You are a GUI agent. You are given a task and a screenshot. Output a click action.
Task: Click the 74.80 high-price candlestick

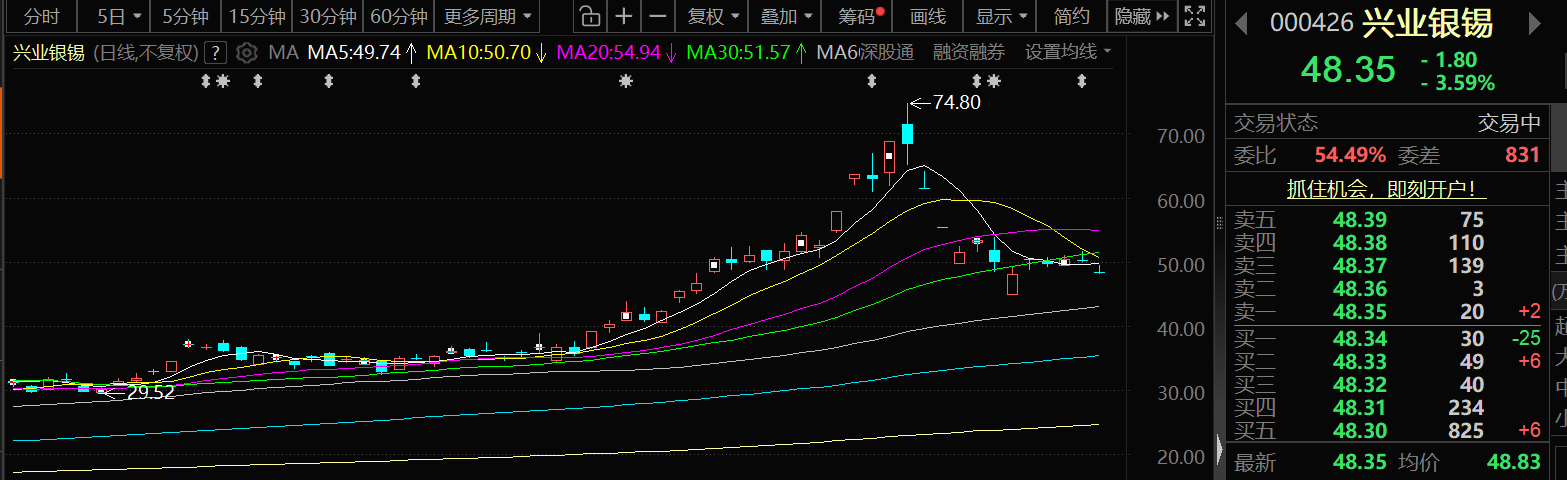point(907,133)
